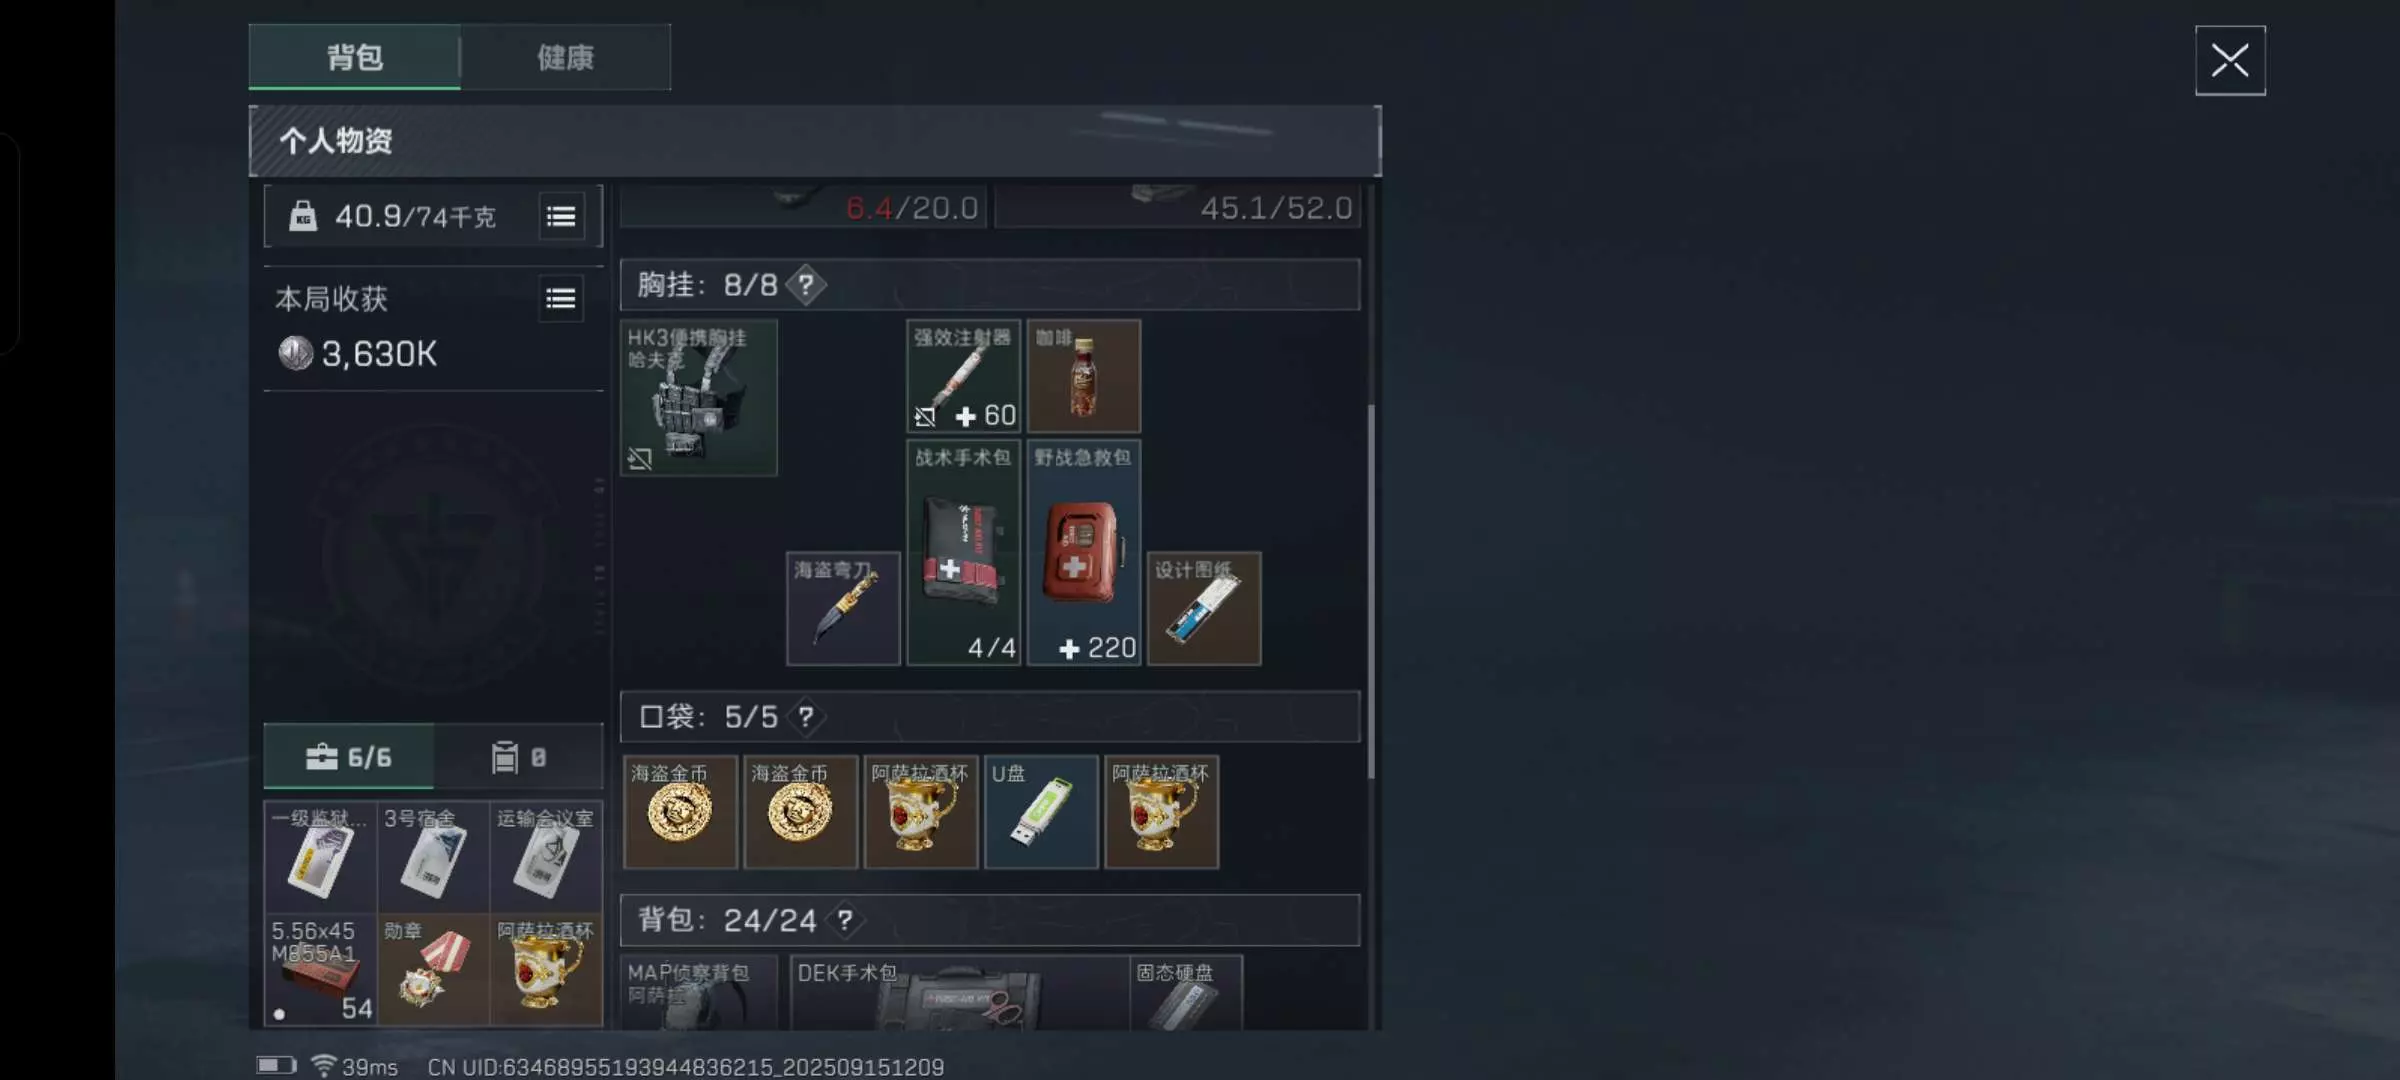Switch to the 健康 health tab
Screen dimensions: 2400x1080
point(565,57)
